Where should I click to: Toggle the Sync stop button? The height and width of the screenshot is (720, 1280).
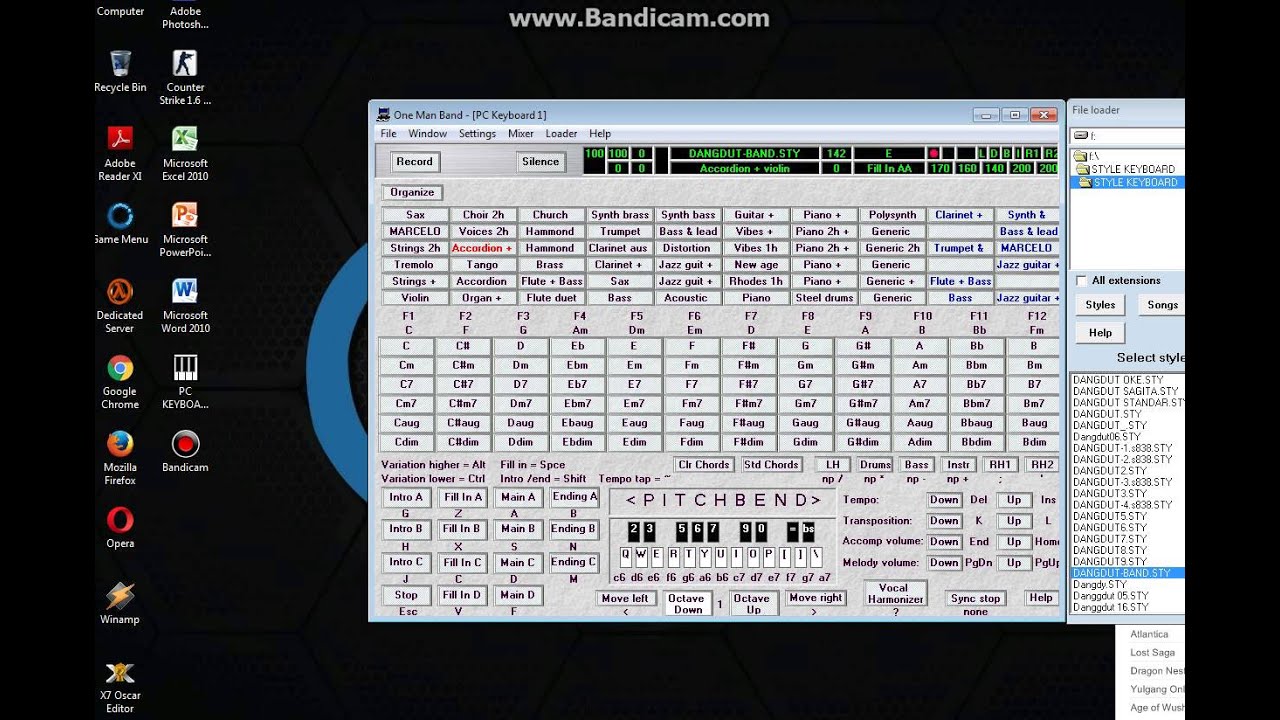coord(975,599)
